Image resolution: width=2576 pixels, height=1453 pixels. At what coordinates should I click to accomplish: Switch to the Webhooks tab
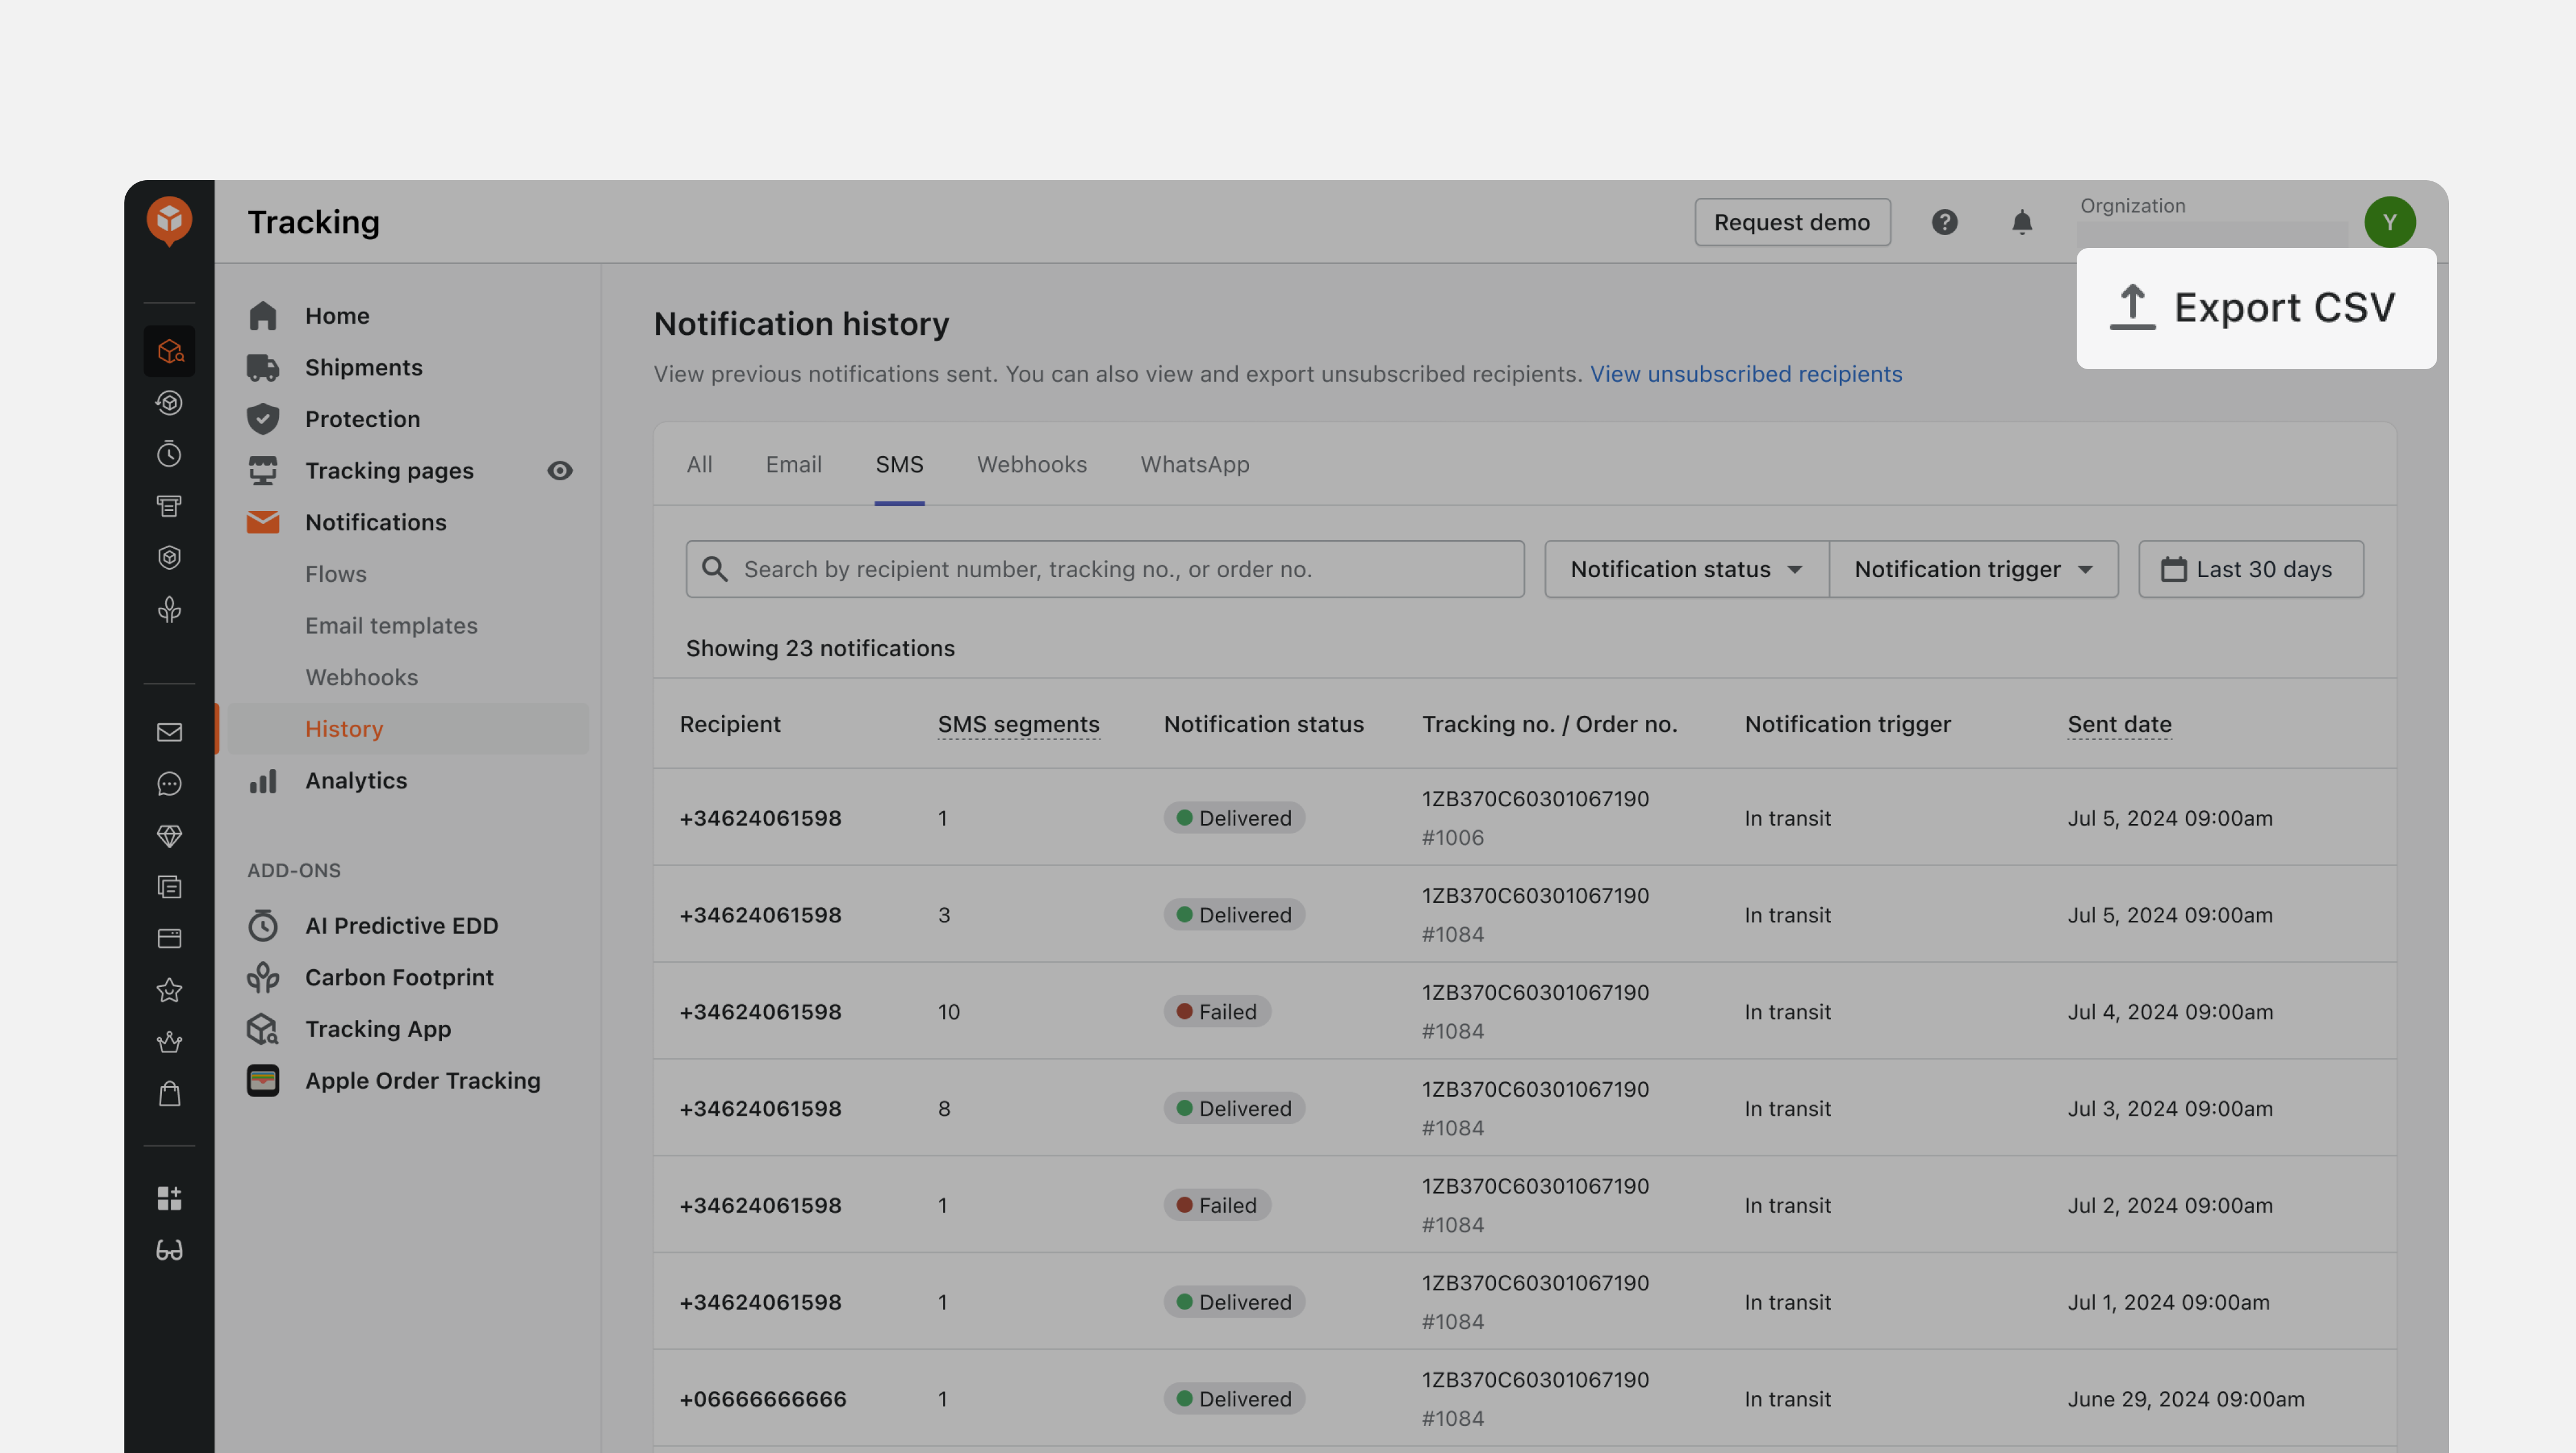1031,465
